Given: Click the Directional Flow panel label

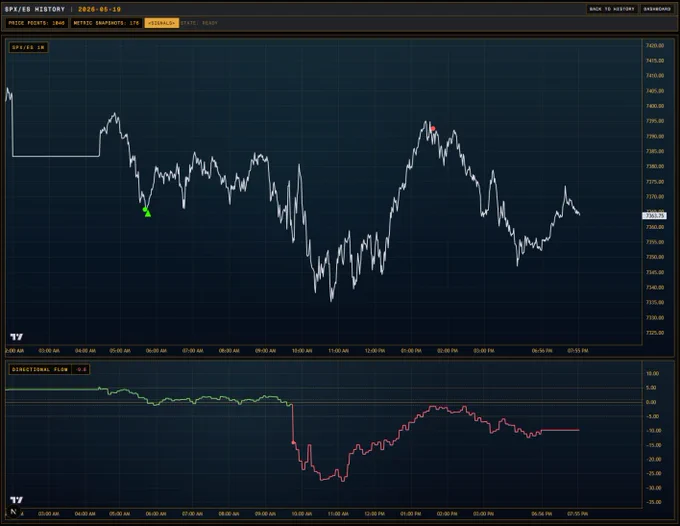Looking at the screenshot, I should [40, 369].
